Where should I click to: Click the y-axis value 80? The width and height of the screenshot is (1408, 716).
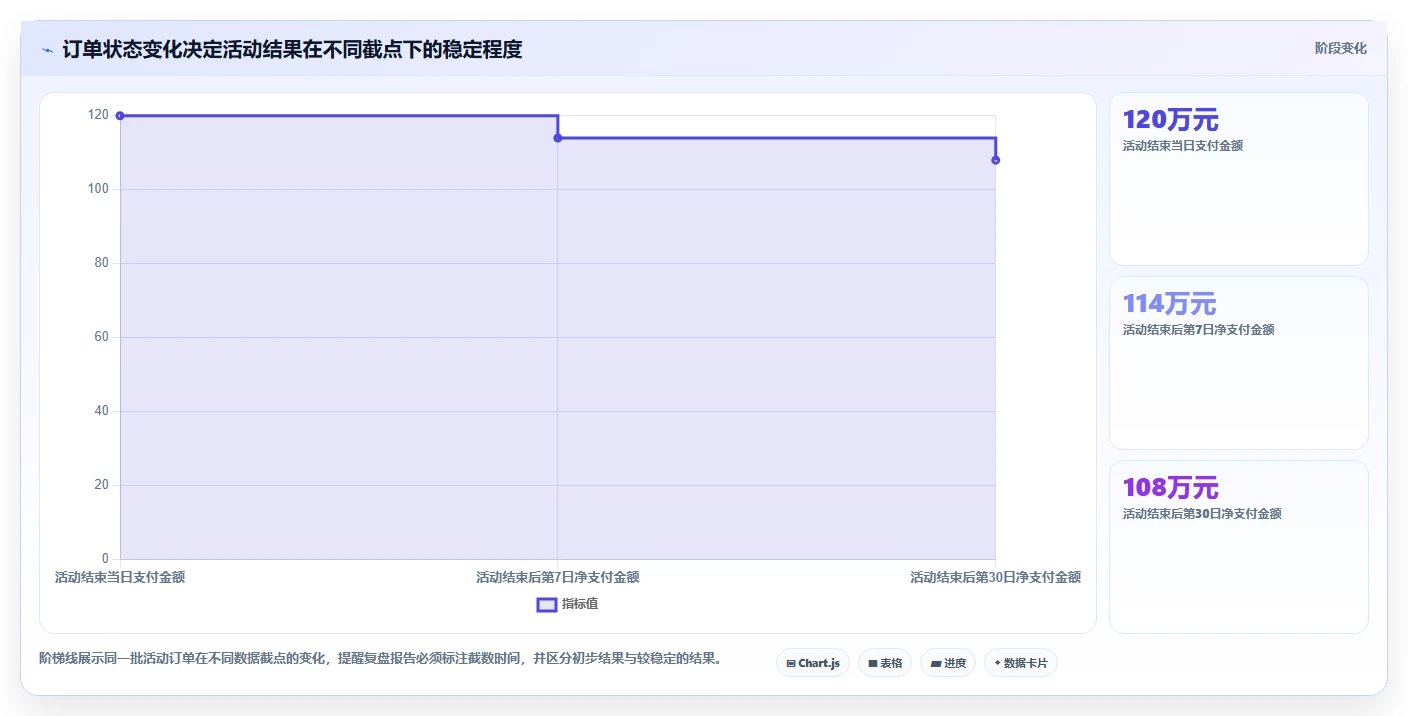tap(101, 263)
